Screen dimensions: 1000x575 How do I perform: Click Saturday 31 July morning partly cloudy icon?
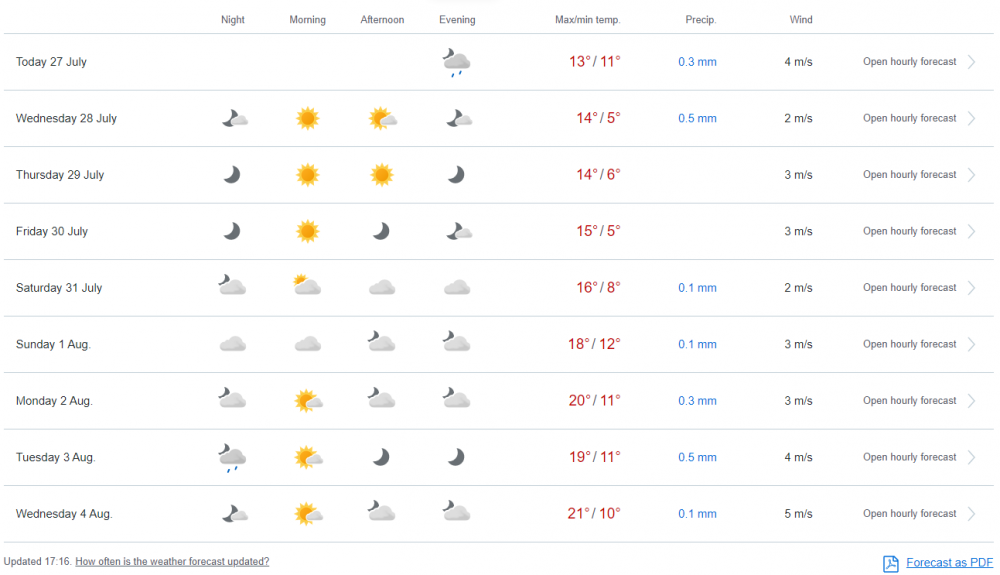tap(307, 287)
